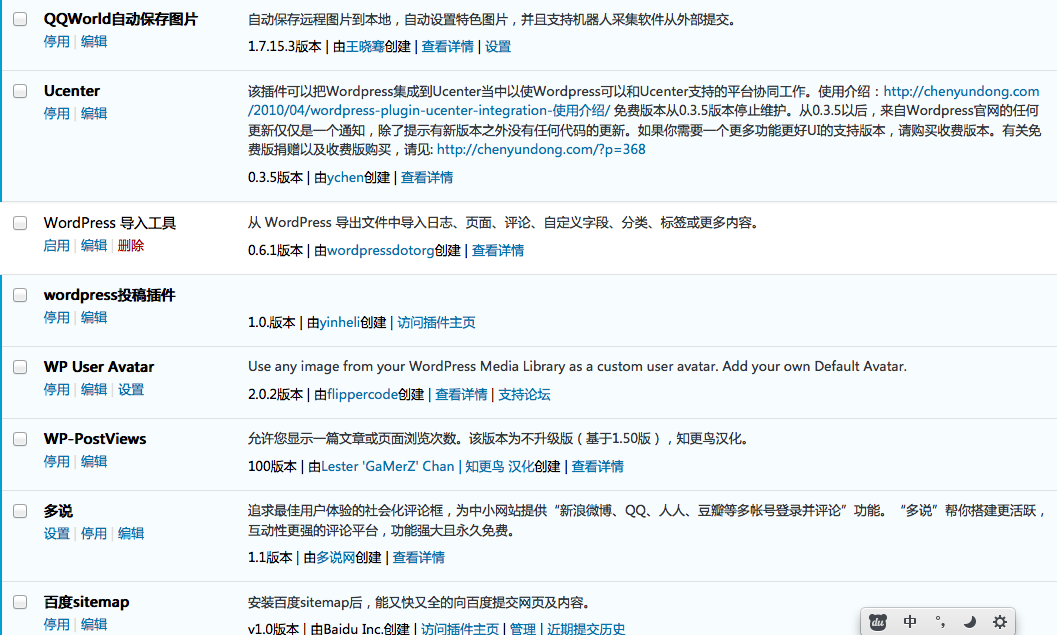Open flippercode author link

[x=362, y=394]
